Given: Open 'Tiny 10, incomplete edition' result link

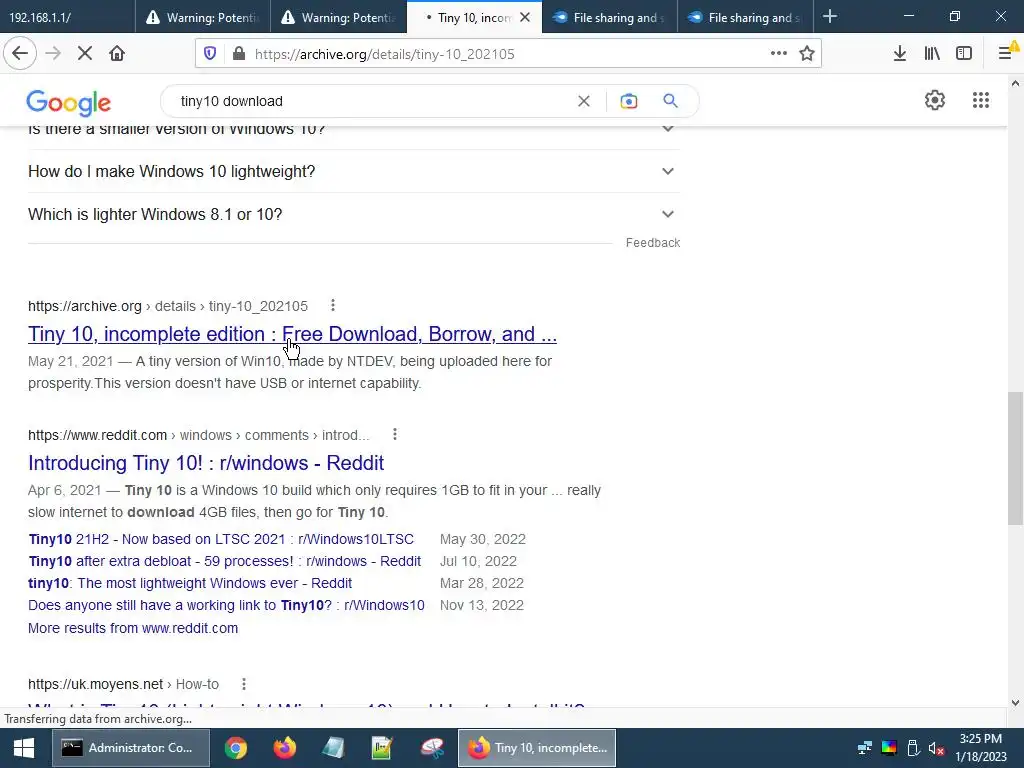Looking at the screenshot, I should point(292,334).
